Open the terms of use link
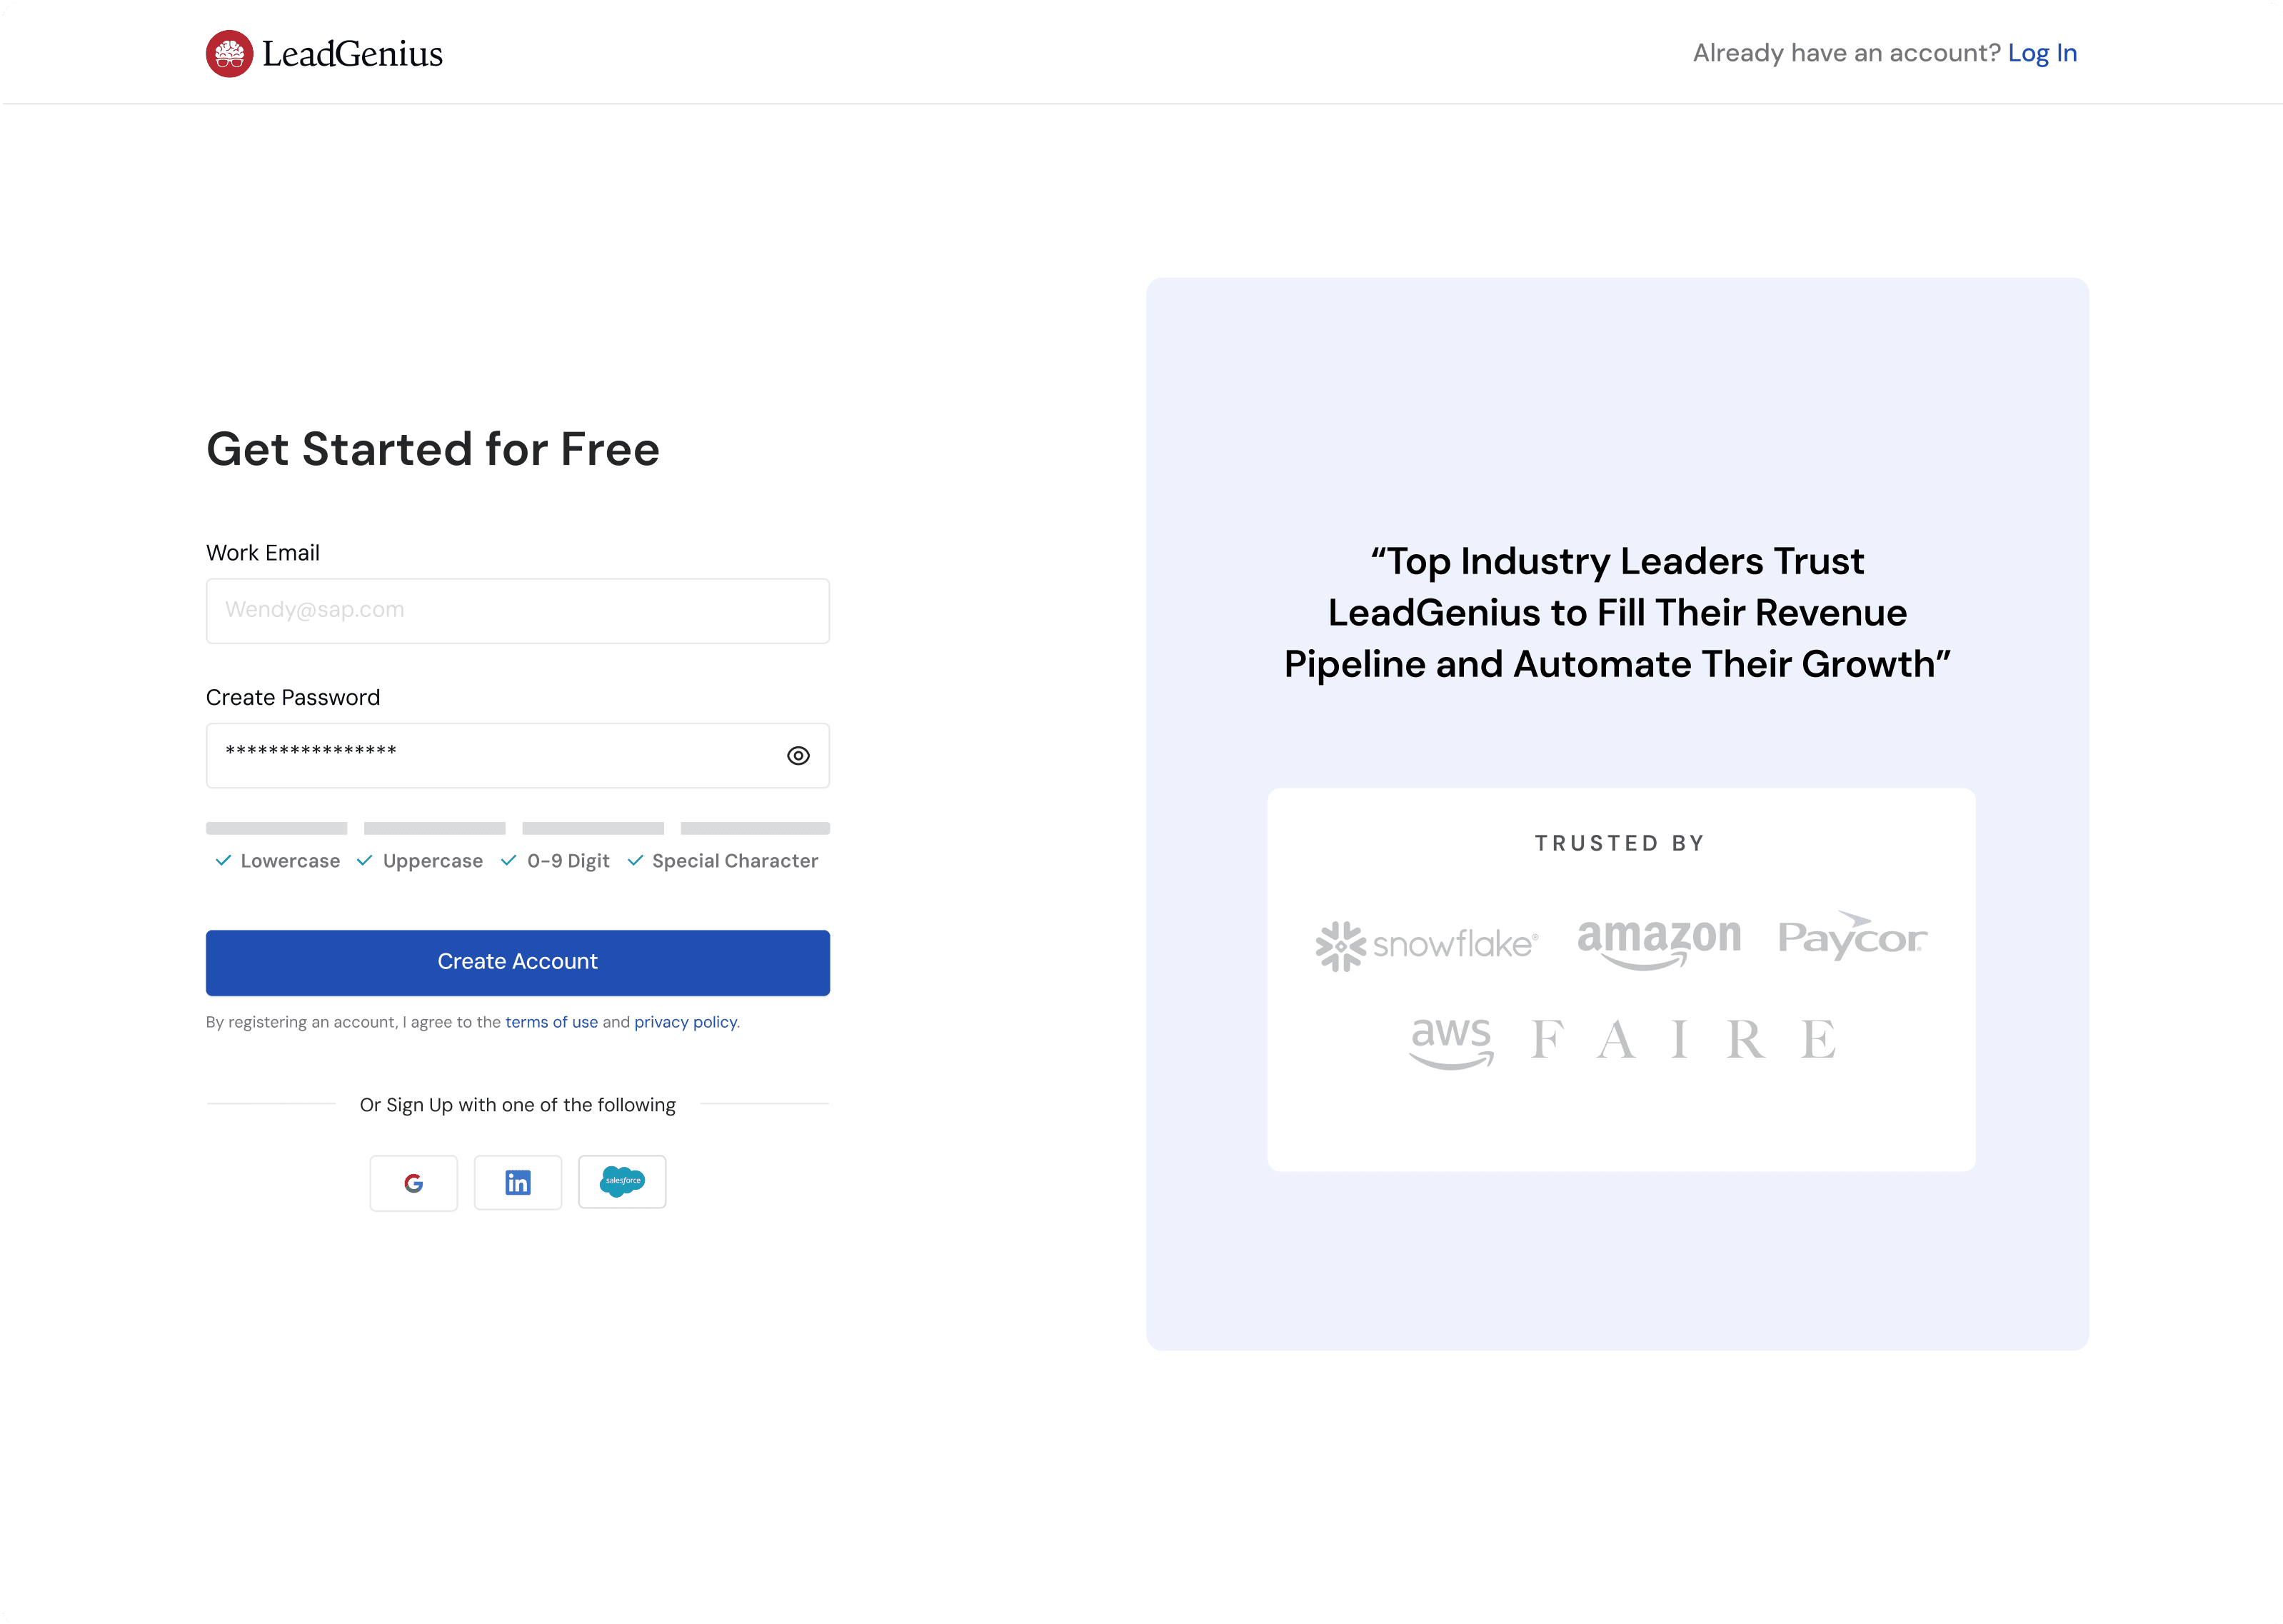Screen dimensions: 2283x1624 pyautogui.click(x=551, y=1022)
